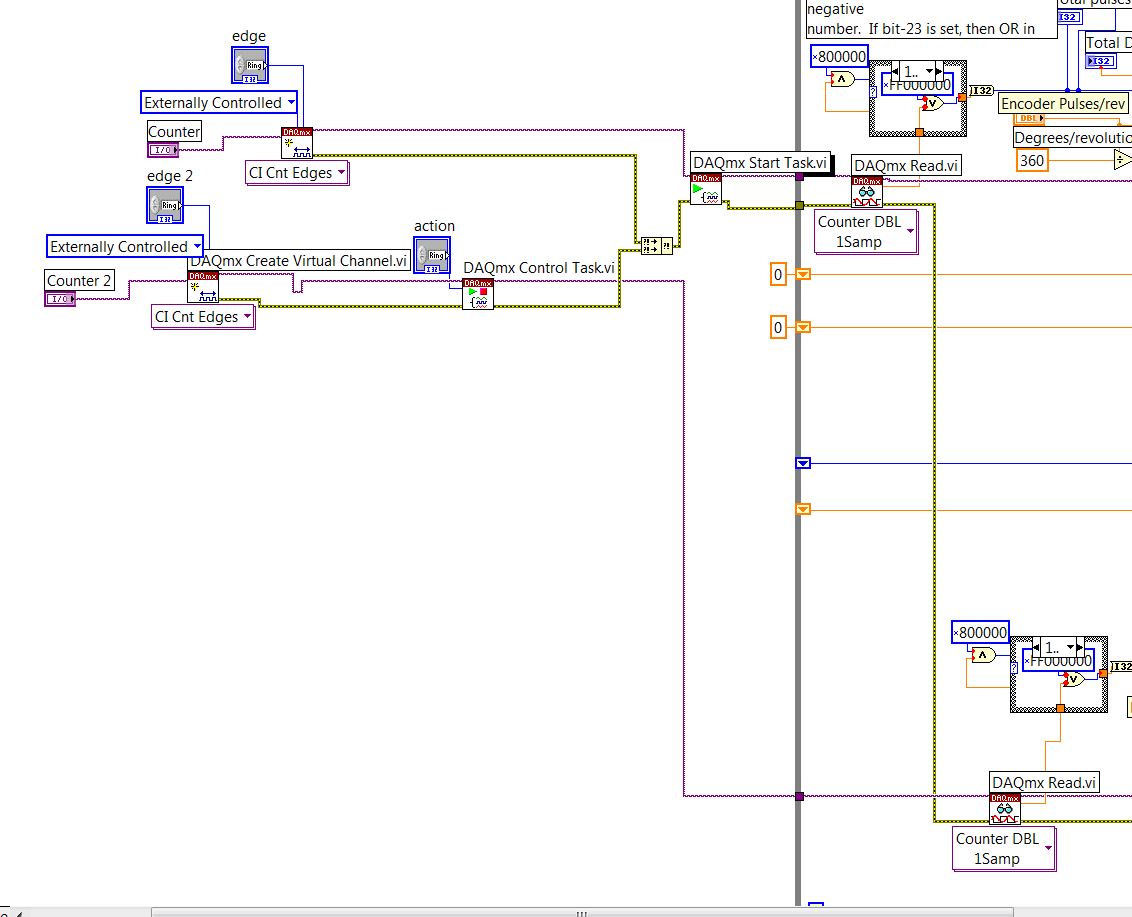Click the horizontal scrollbar thumb
Image resolution: width=1132 pixels, height=917 pixels.
pyautogui.click(x=582, y=913)
